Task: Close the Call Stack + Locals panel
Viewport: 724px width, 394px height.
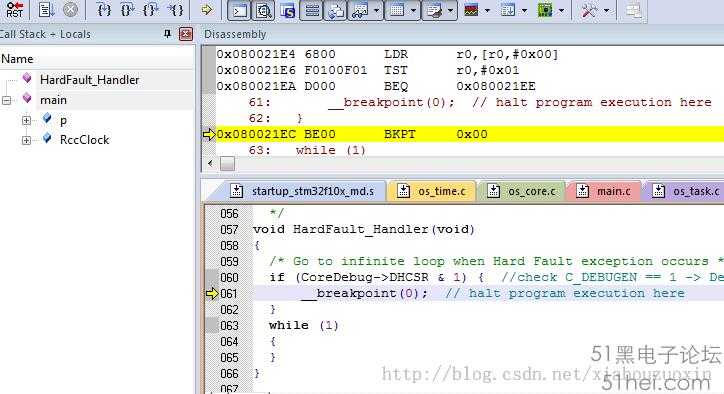Action: tap(186, 34)
